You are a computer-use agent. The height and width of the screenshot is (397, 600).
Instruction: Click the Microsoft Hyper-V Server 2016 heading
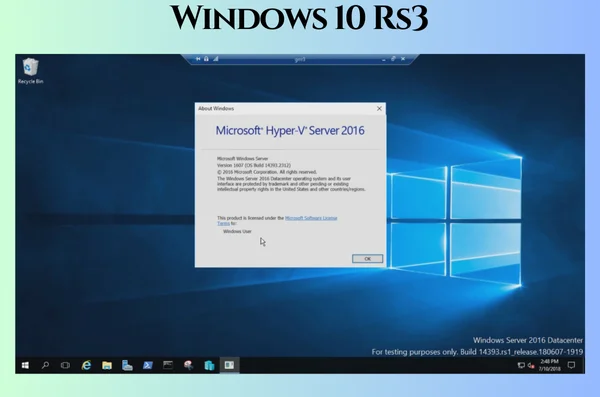pos(290,131)
